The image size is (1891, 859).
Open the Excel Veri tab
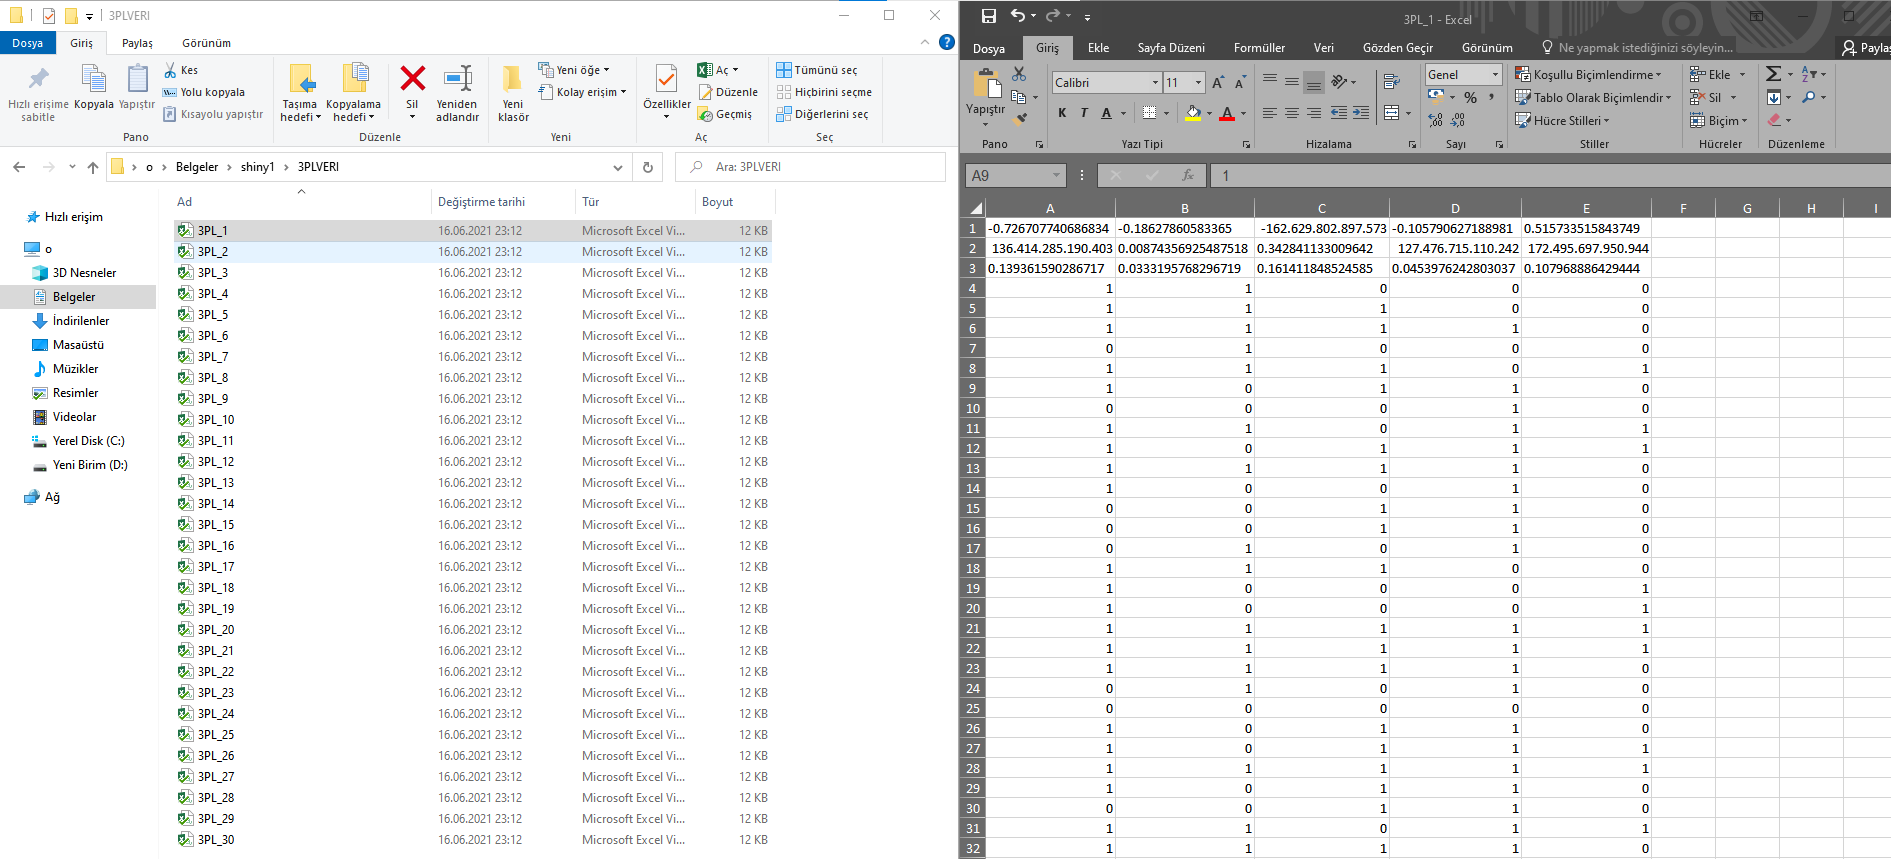1323,48
